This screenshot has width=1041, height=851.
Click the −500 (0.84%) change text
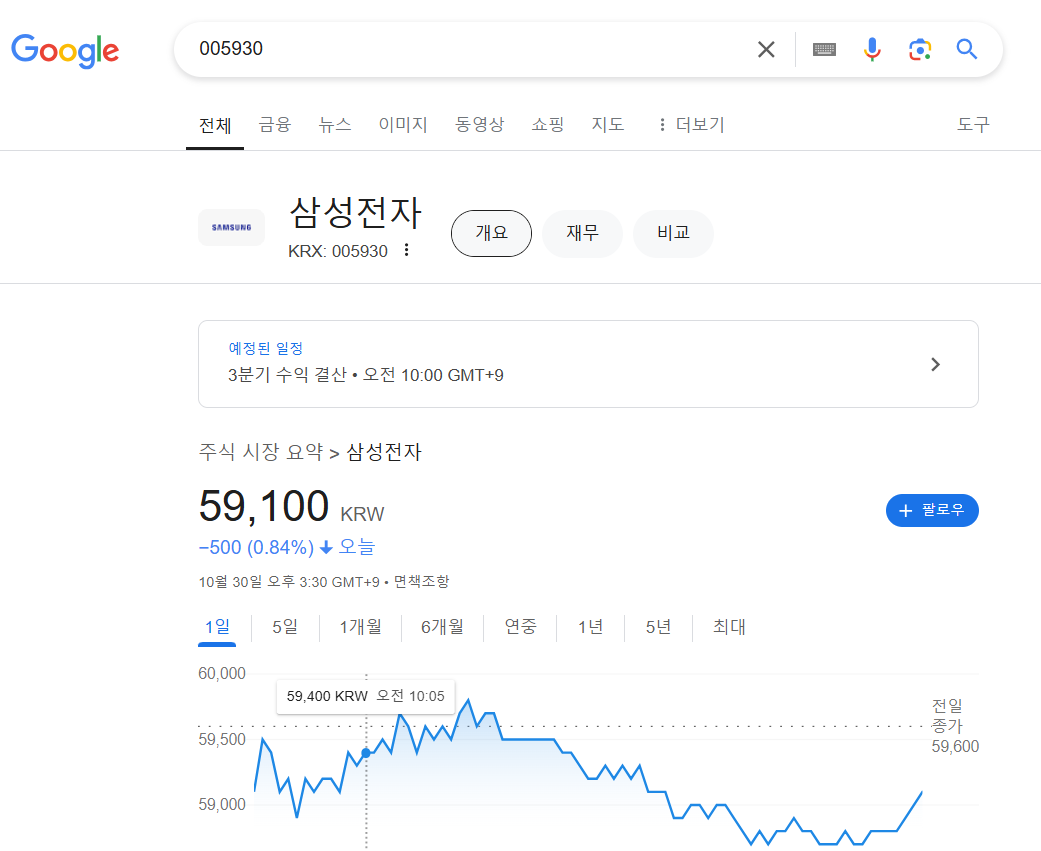tap(256, 547)
